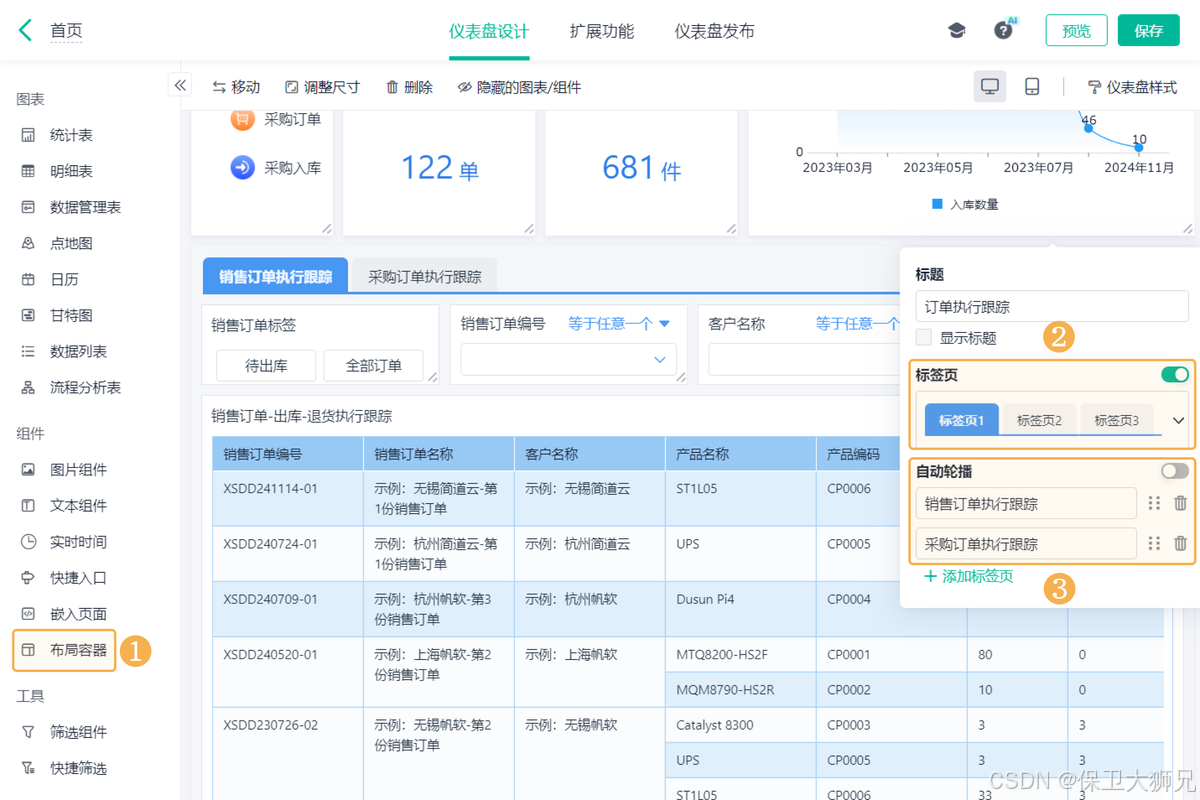Show 隐藏的图表/组件 list

click(519, 87)
